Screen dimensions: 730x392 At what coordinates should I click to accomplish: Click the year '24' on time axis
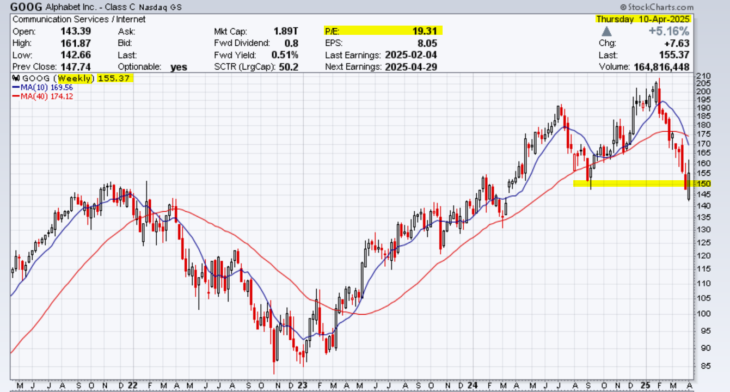[x=473, y=385]
